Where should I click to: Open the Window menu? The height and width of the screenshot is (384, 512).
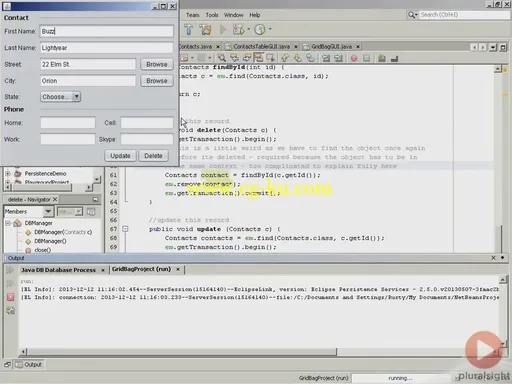(233, 15)
